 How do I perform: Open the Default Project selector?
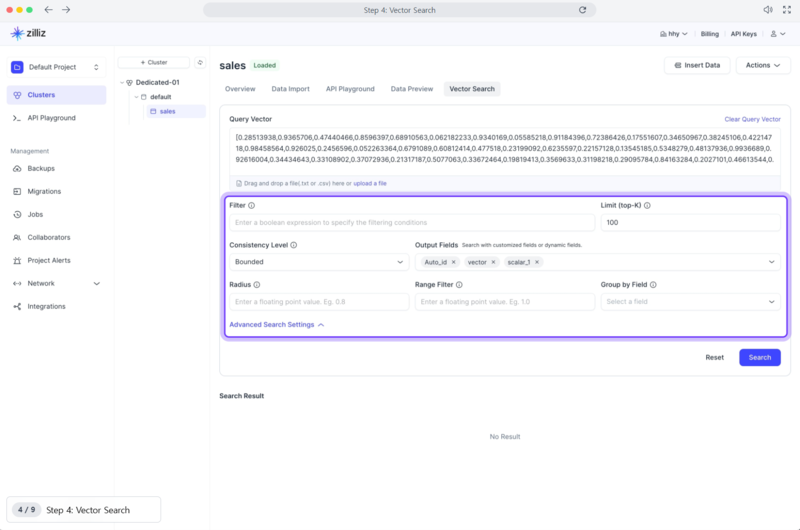[x=56, y=67]
